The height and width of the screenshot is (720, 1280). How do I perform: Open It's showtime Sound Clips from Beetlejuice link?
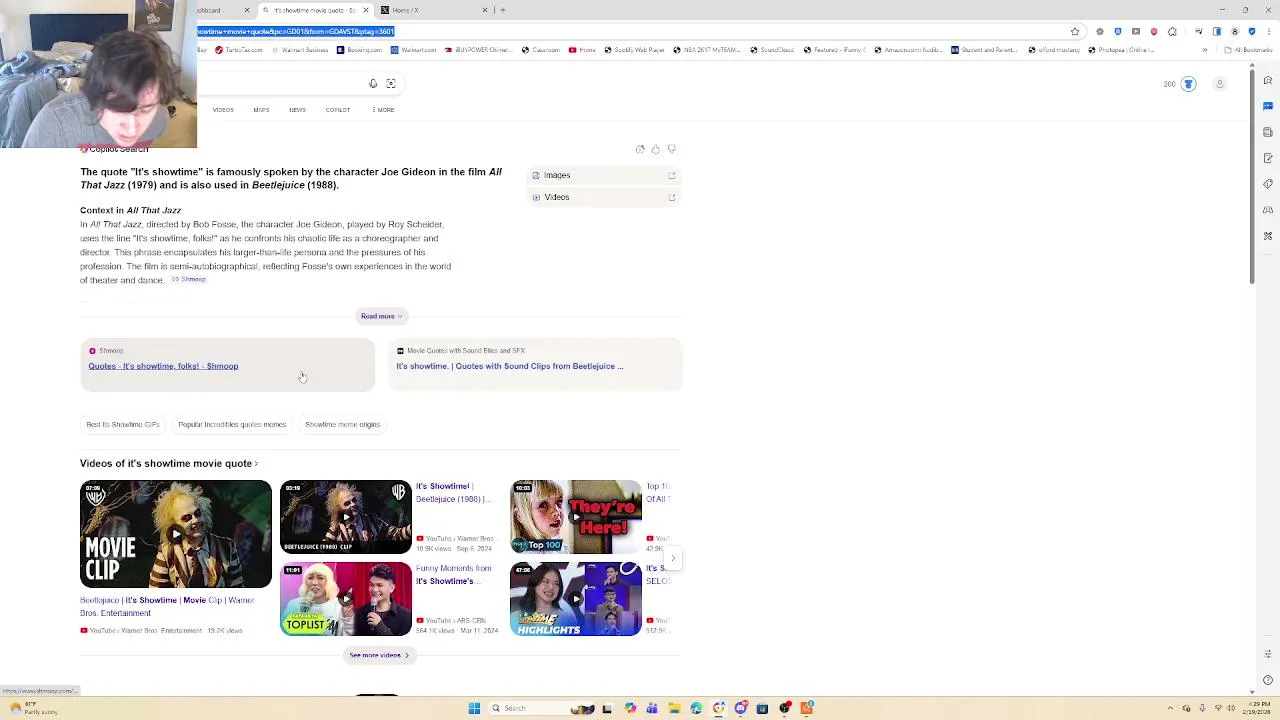tap(509, 366)
